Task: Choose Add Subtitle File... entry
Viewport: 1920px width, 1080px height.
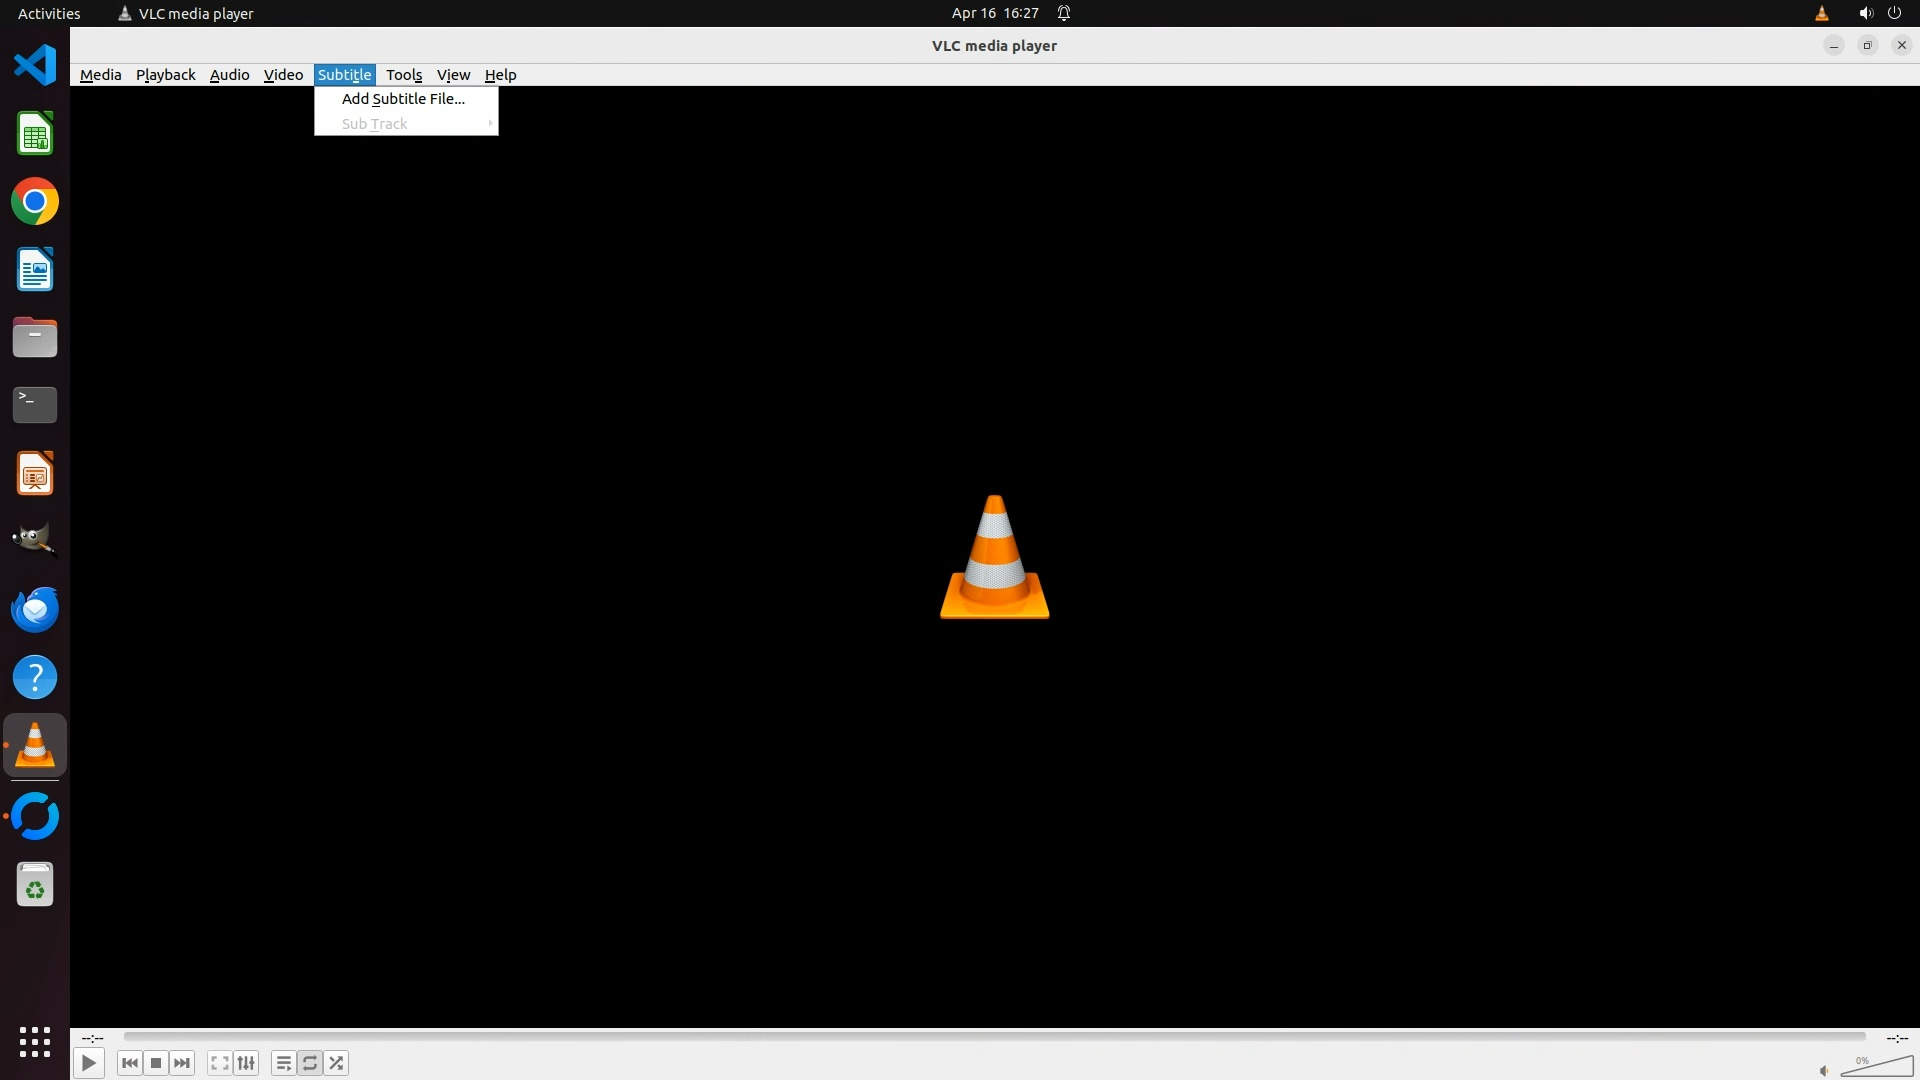Action: click(x=403, y=99)
